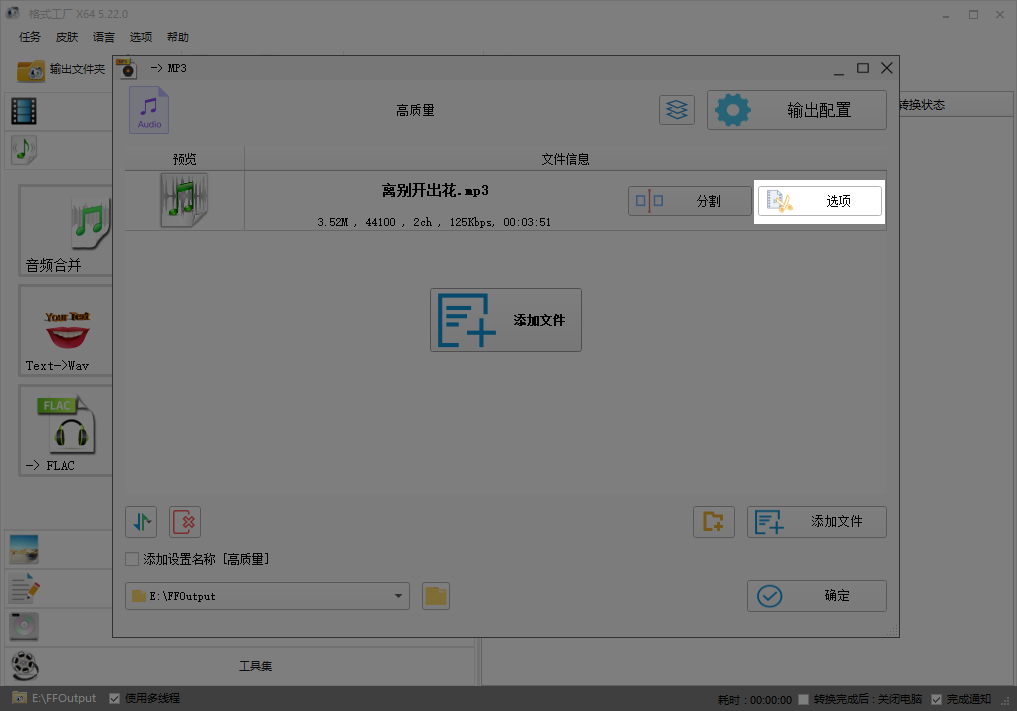Viewport: 1017px width, 711px height.
Task: Select the -> FLAC conversion tool
Action: coord(66,431)
